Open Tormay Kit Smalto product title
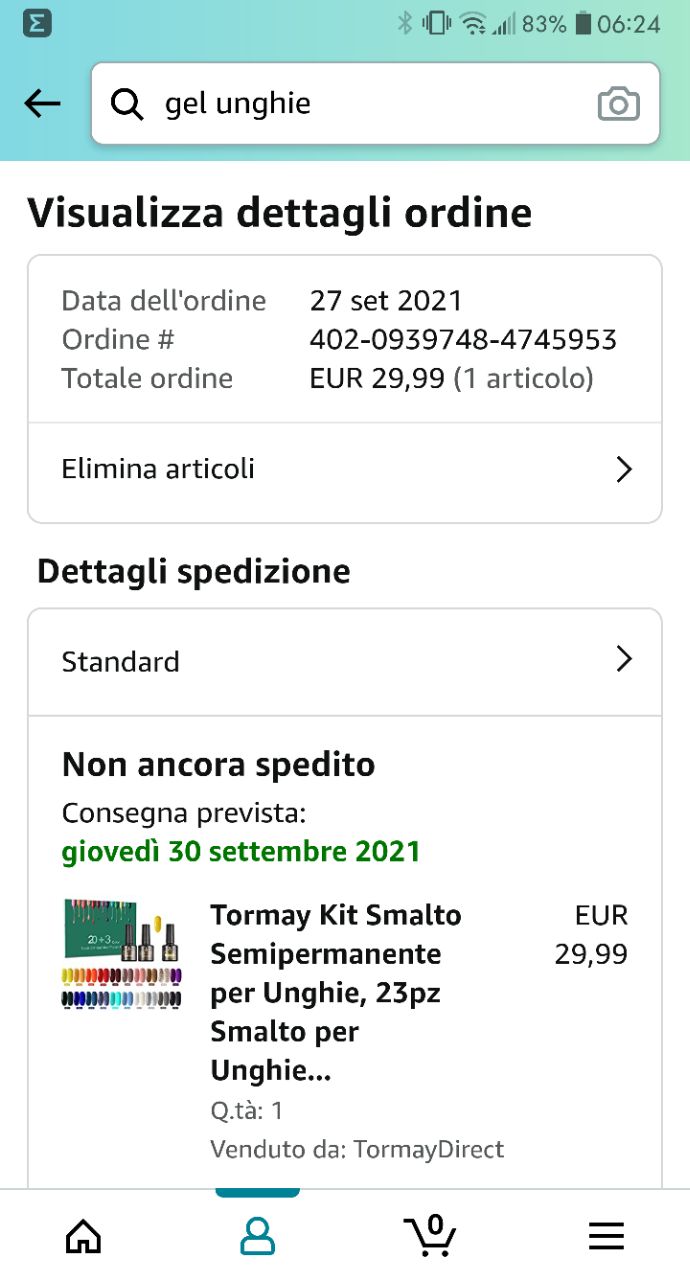This screenshot has width=690, height=1280. pyautogui.click(x=336, y=992)
